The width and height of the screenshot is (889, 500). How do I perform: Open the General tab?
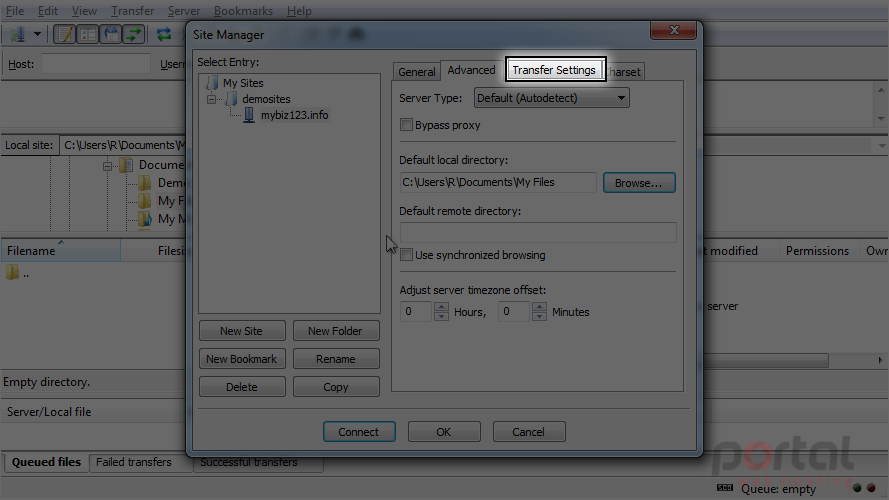(x=417, y=72)
